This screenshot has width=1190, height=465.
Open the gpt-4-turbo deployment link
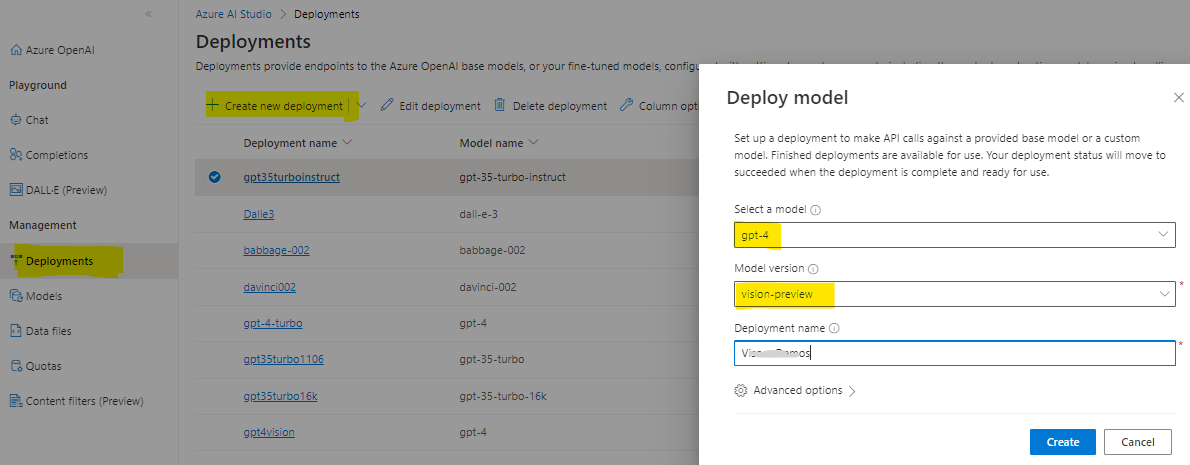[273, 323]
